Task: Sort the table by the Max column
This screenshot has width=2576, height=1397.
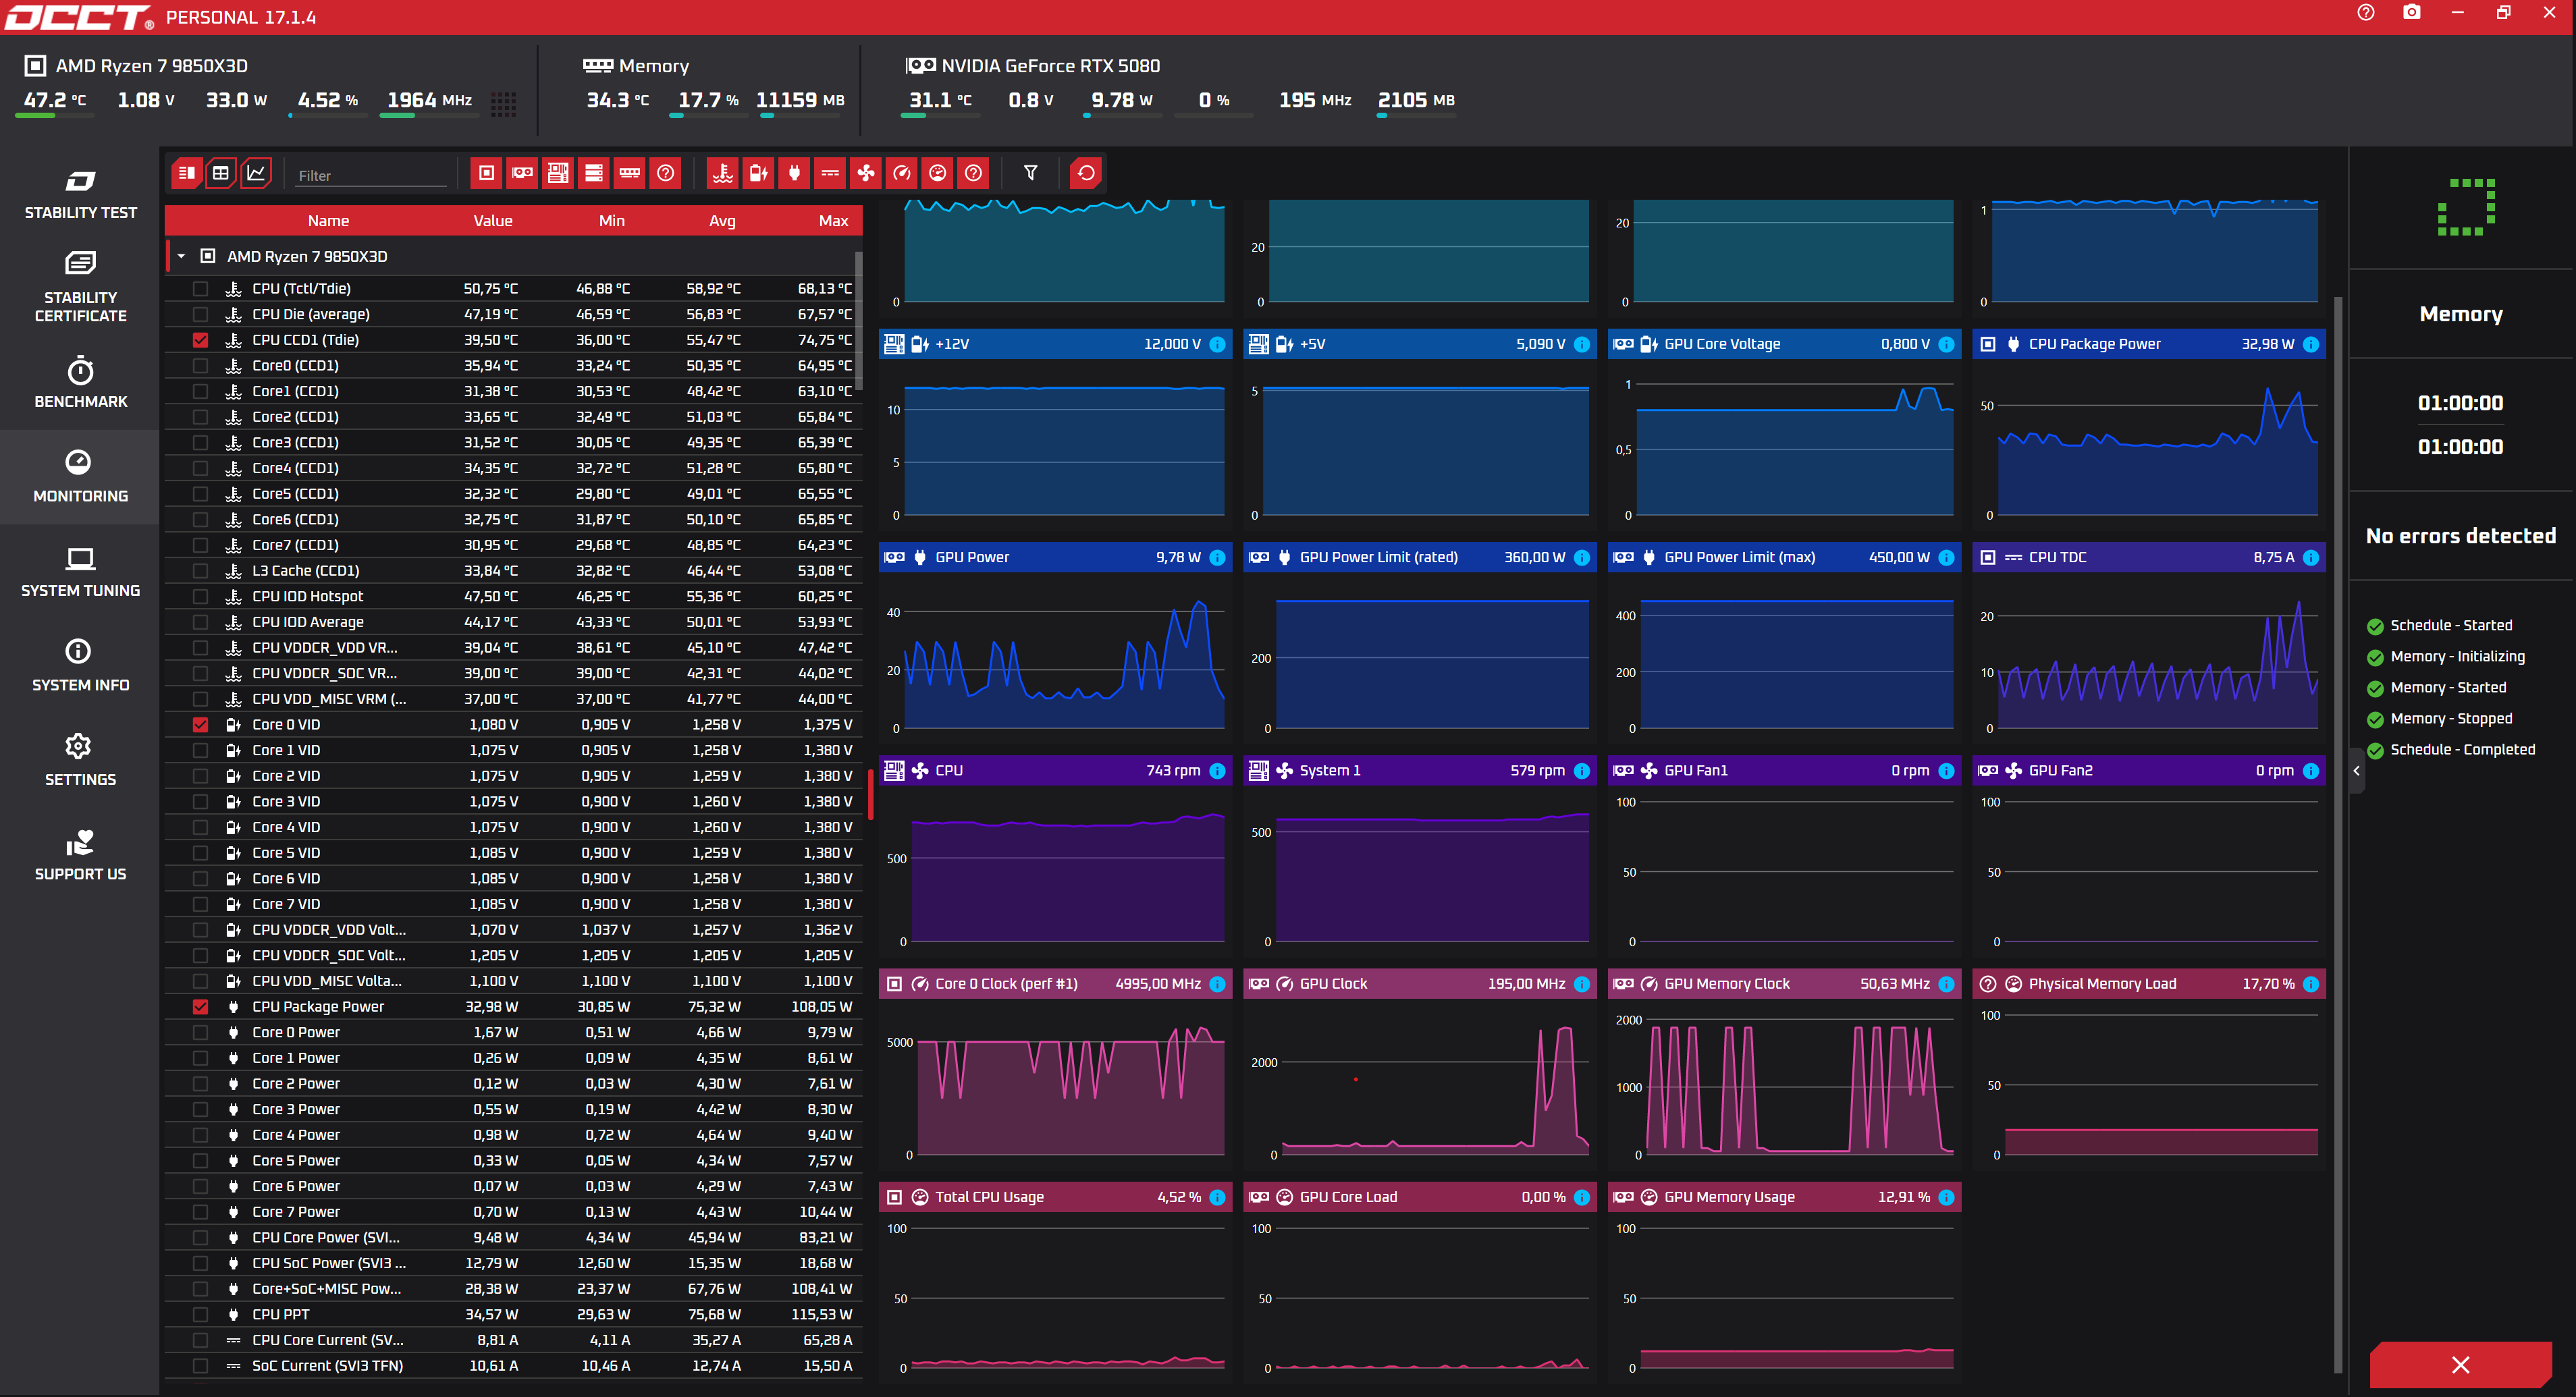Action: pos(833,221)
